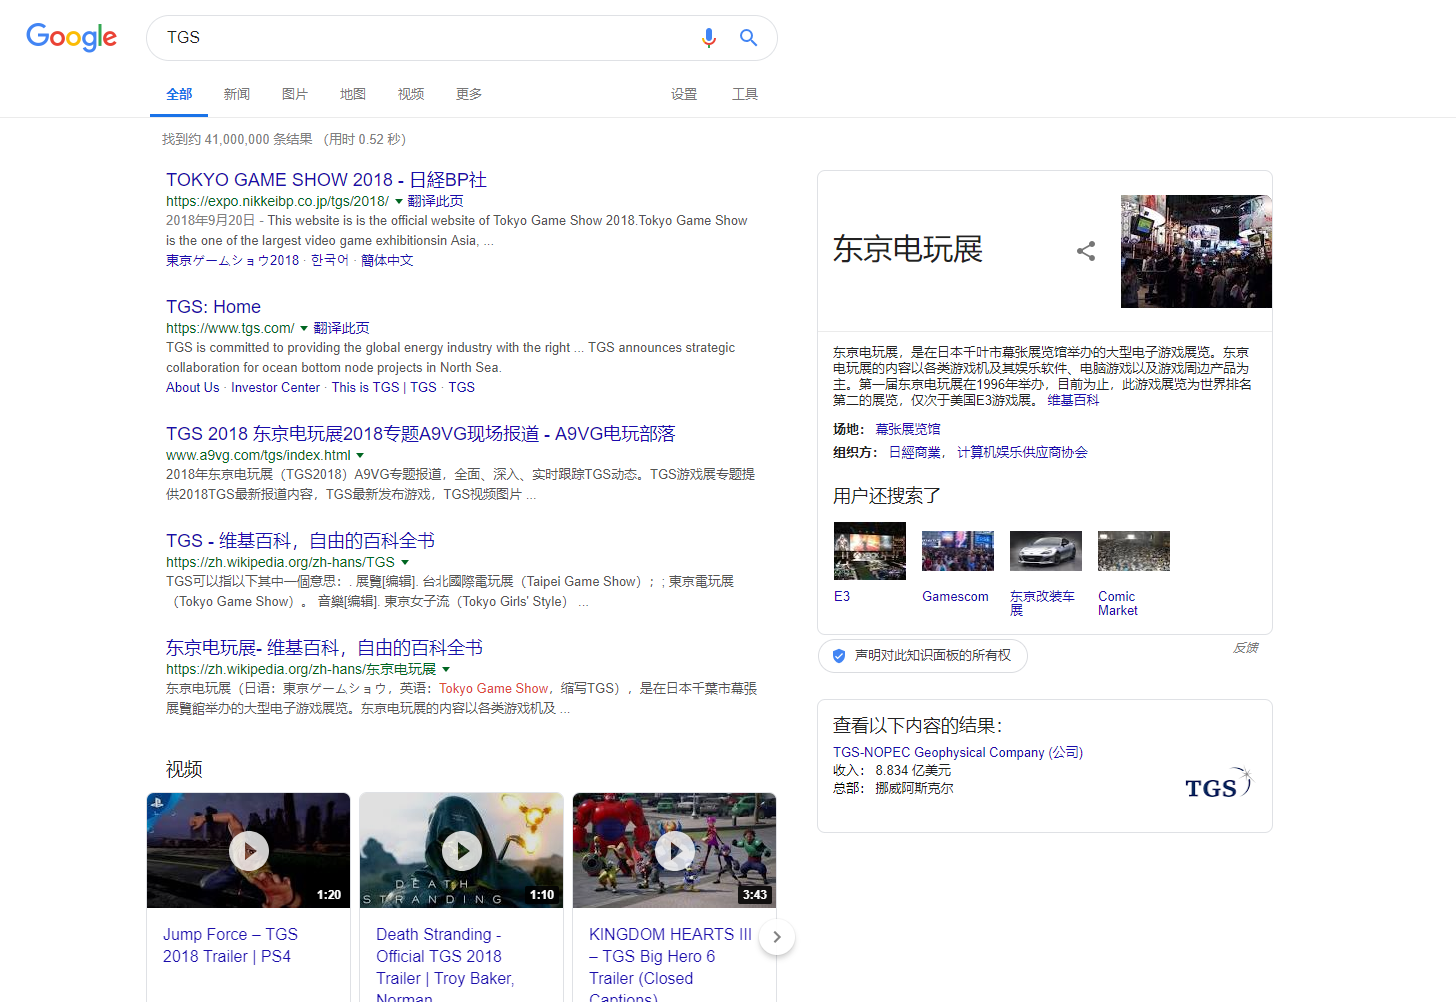Play the Kingdom Hearts III video
This screenshot has width=1456, height=1002.
(675, 851)
